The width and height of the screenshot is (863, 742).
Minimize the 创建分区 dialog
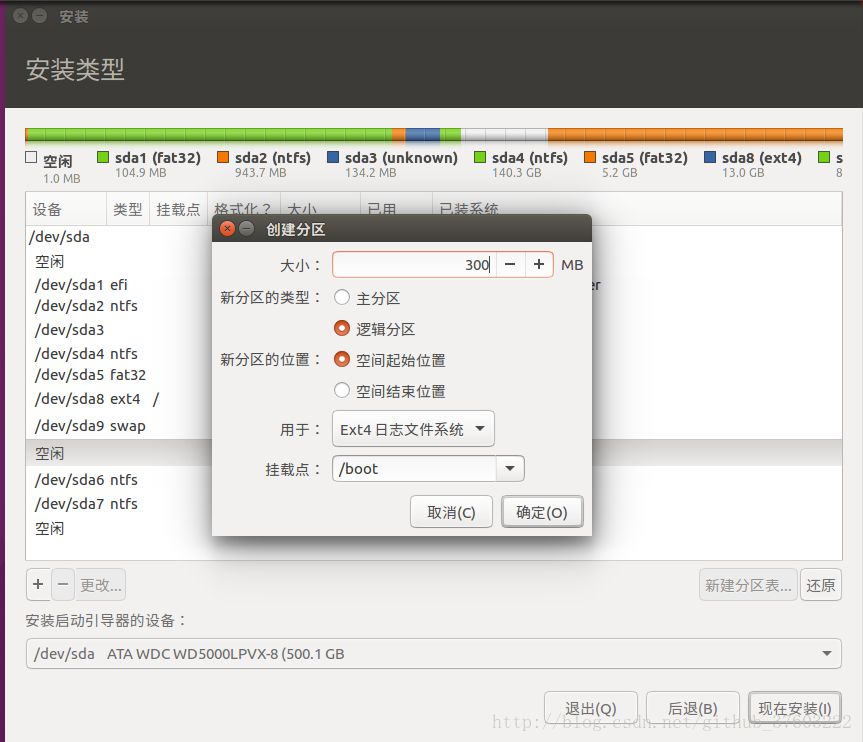pyautogui.click(x=247, y=228)
